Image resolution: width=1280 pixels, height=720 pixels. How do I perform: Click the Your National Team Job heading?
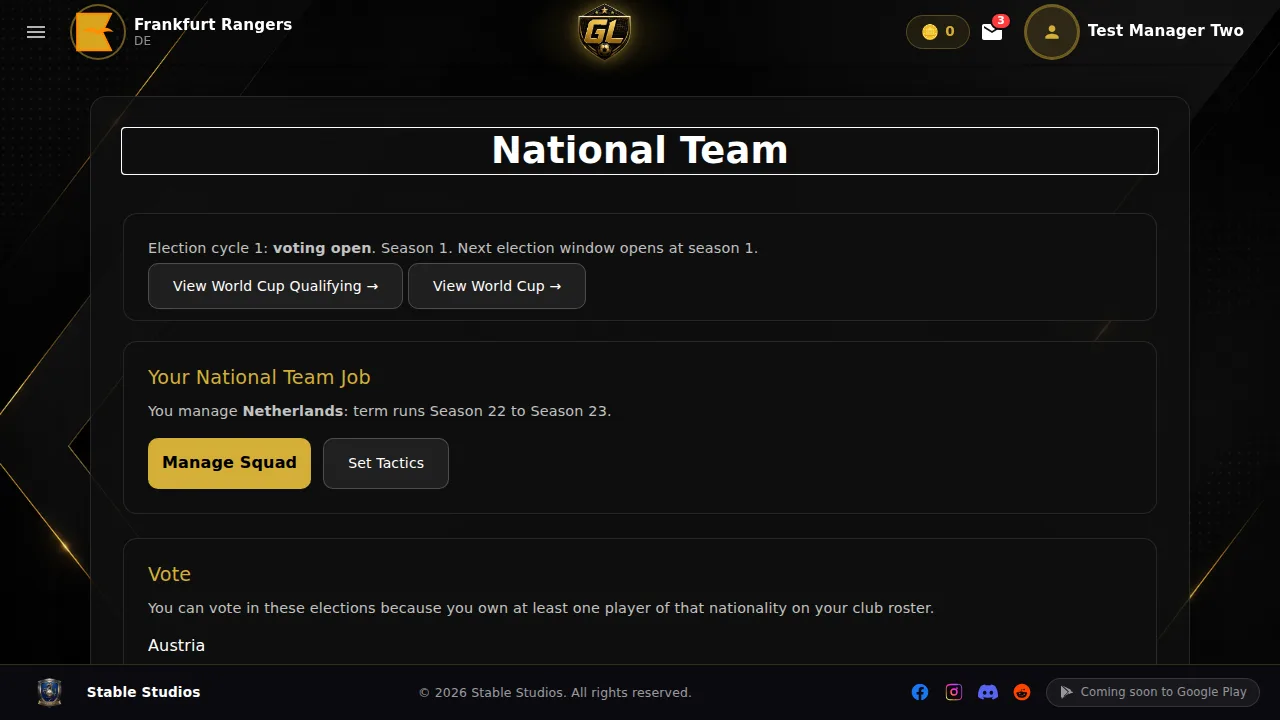[259, 377]
